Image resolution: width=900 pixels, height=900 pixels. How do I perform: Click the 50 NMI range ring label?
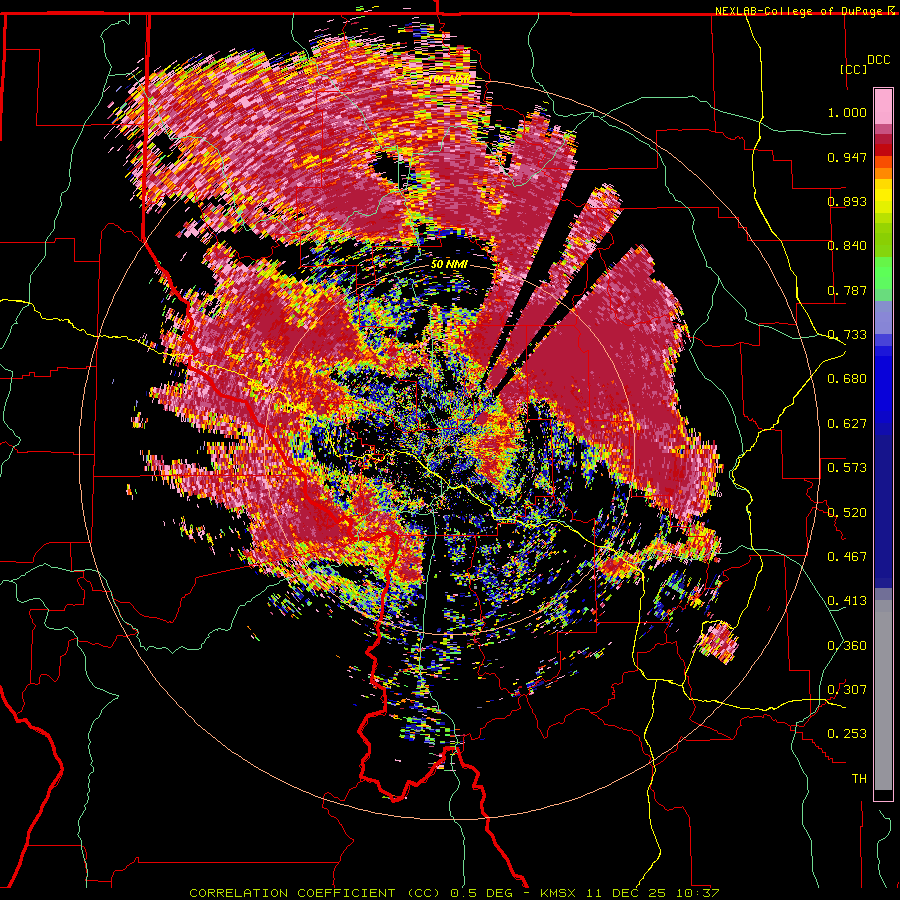449,265
